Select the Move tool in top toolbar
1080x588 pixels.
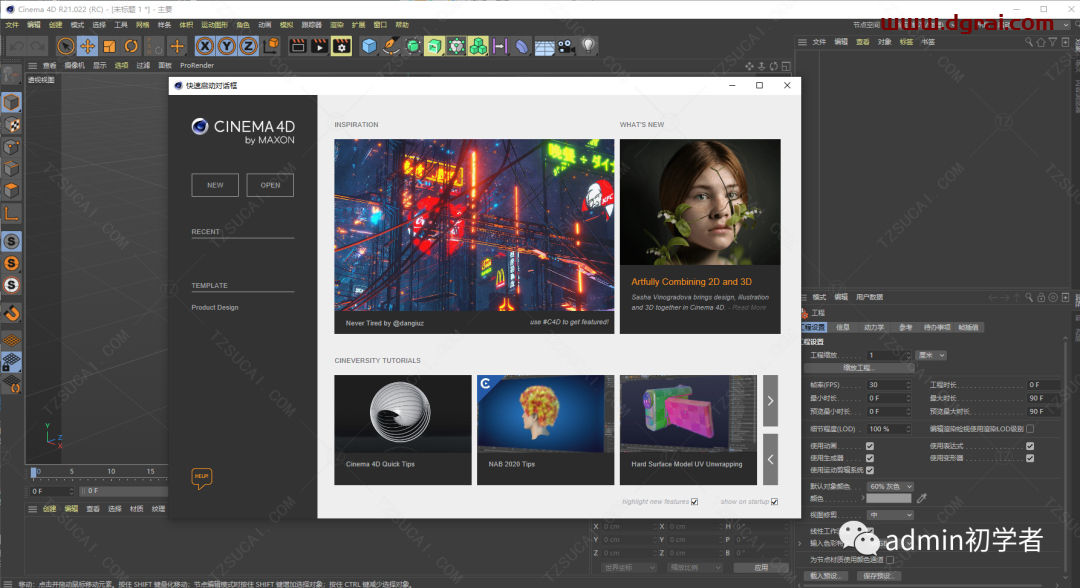tap(87, 46)
